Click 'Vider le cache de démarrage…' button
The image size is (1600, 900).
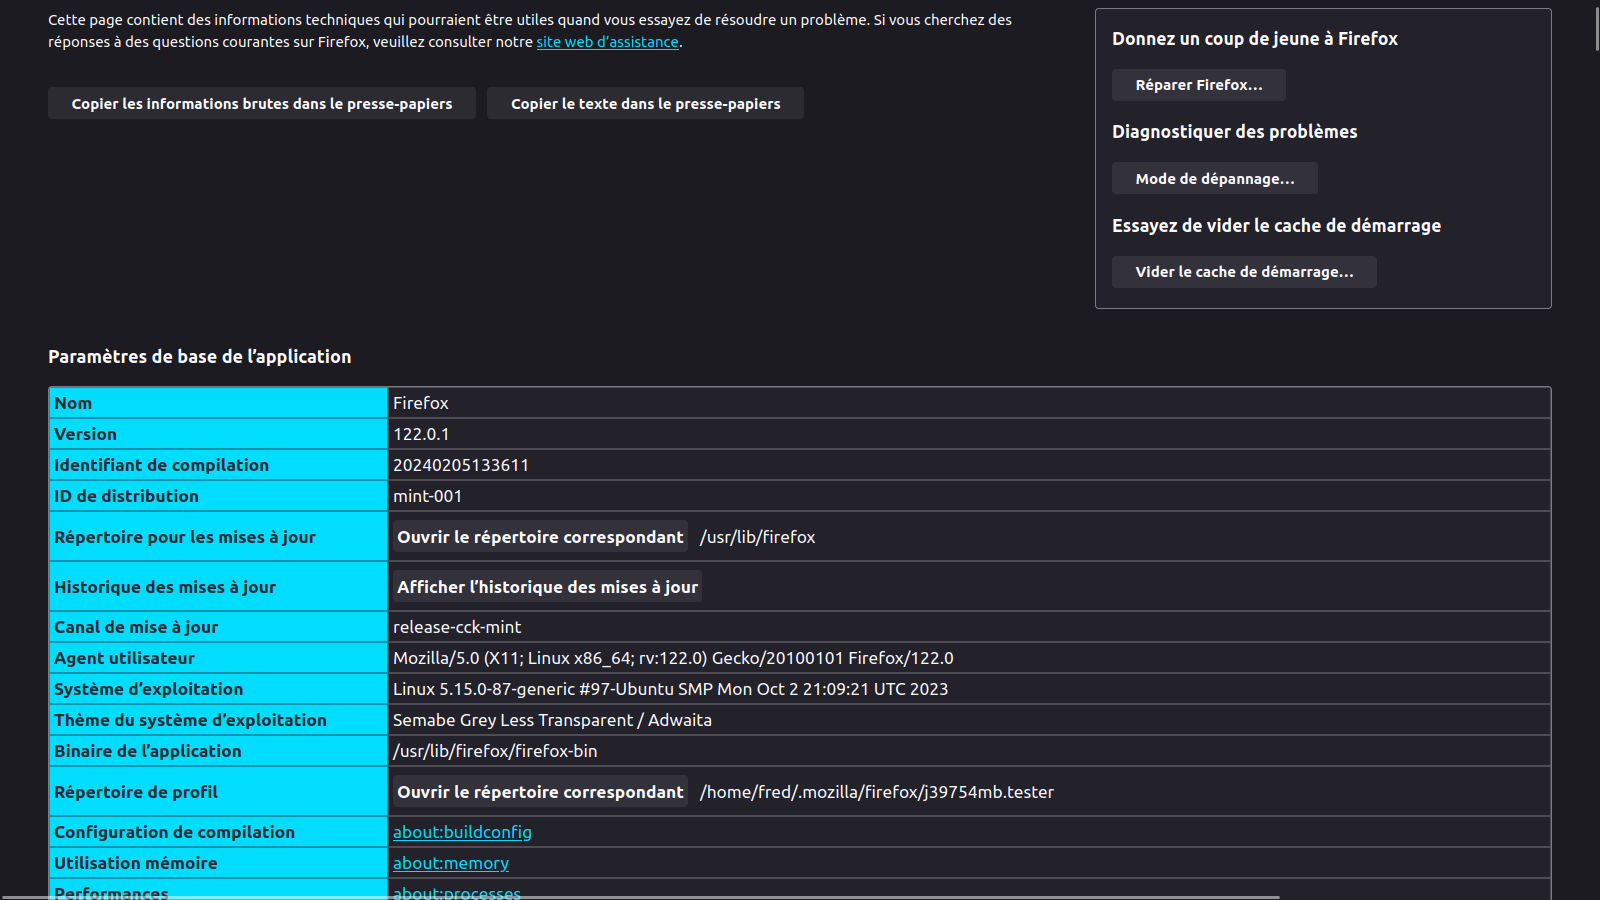click(x=1244, y=272)
